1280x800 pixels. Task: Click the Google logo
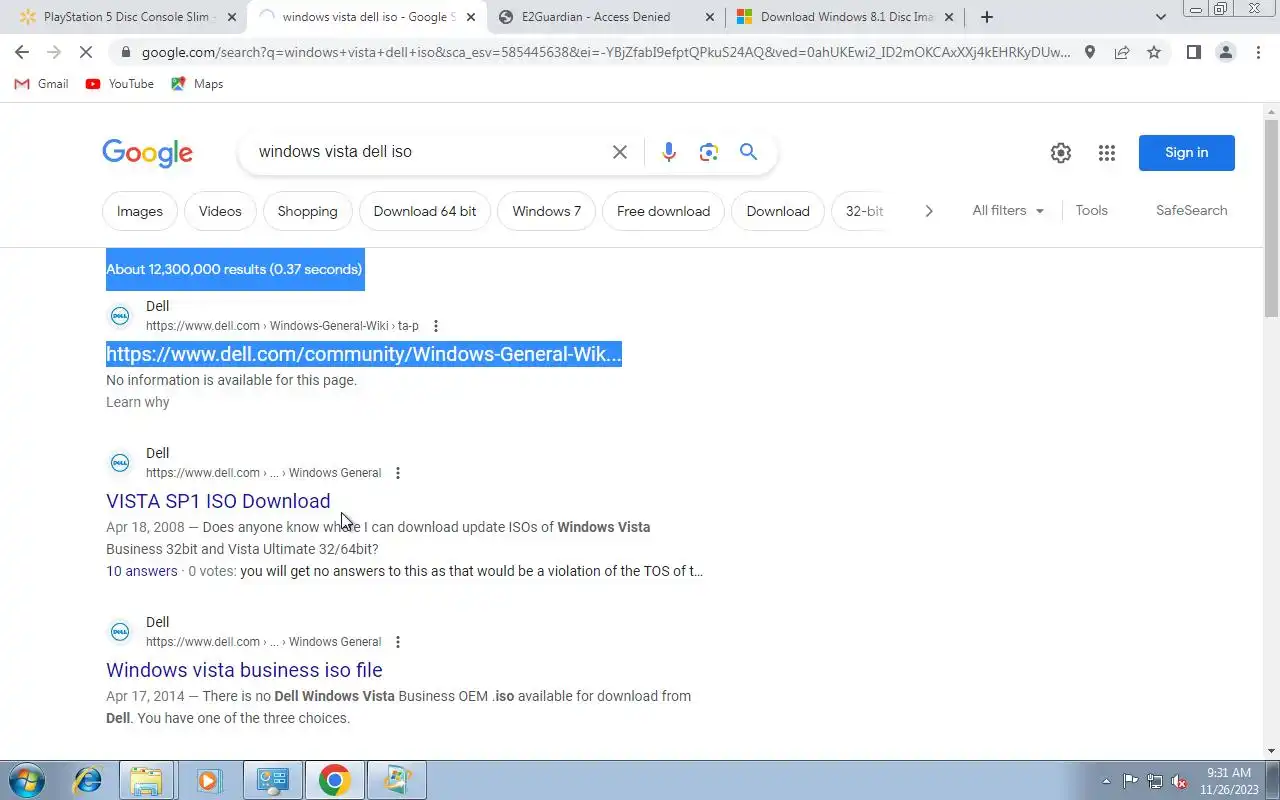147,152
